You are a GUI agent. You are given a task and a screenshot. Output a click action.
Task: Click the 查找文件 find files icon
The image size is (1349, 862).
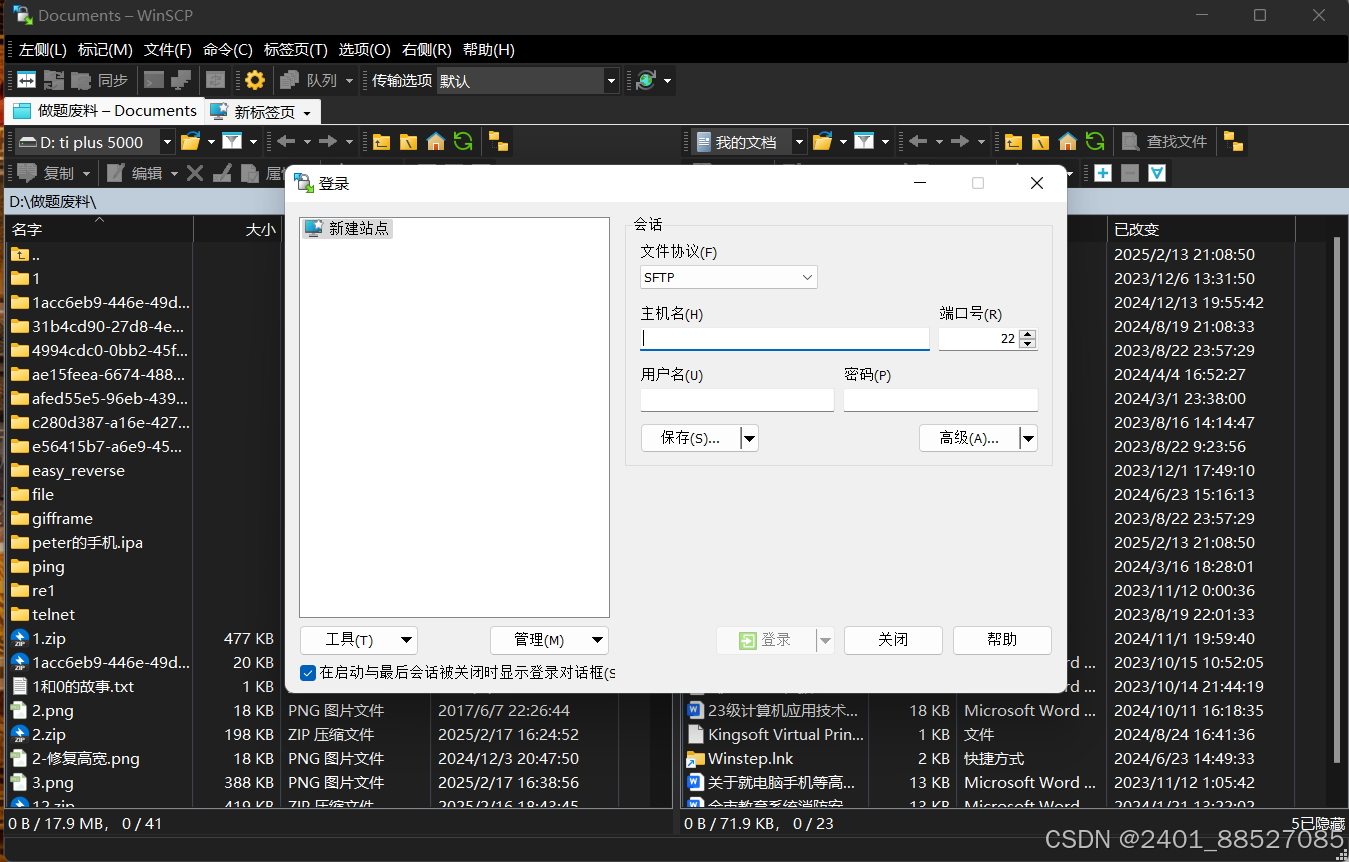click(x=1131, y=142)
